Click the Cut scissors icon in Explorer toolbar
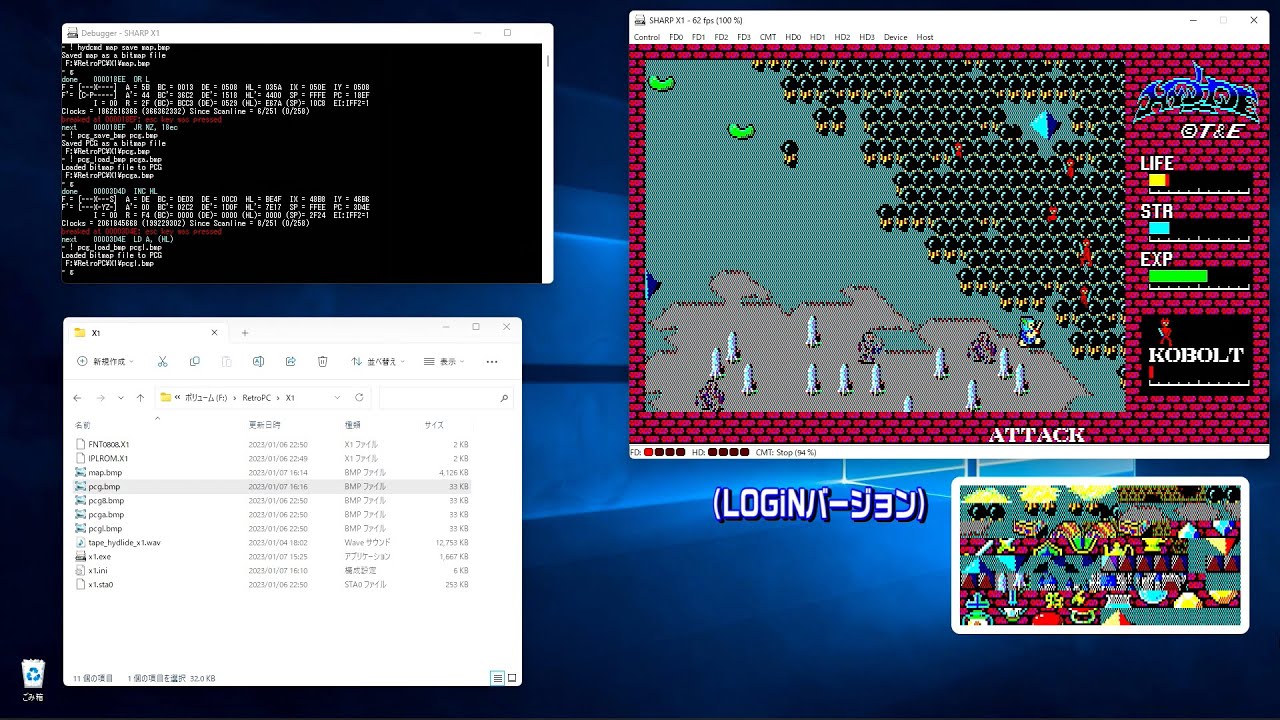Image resolution: width=1280 pixels, height=720 pixels. pyautogui.click(x=165, y=361)
